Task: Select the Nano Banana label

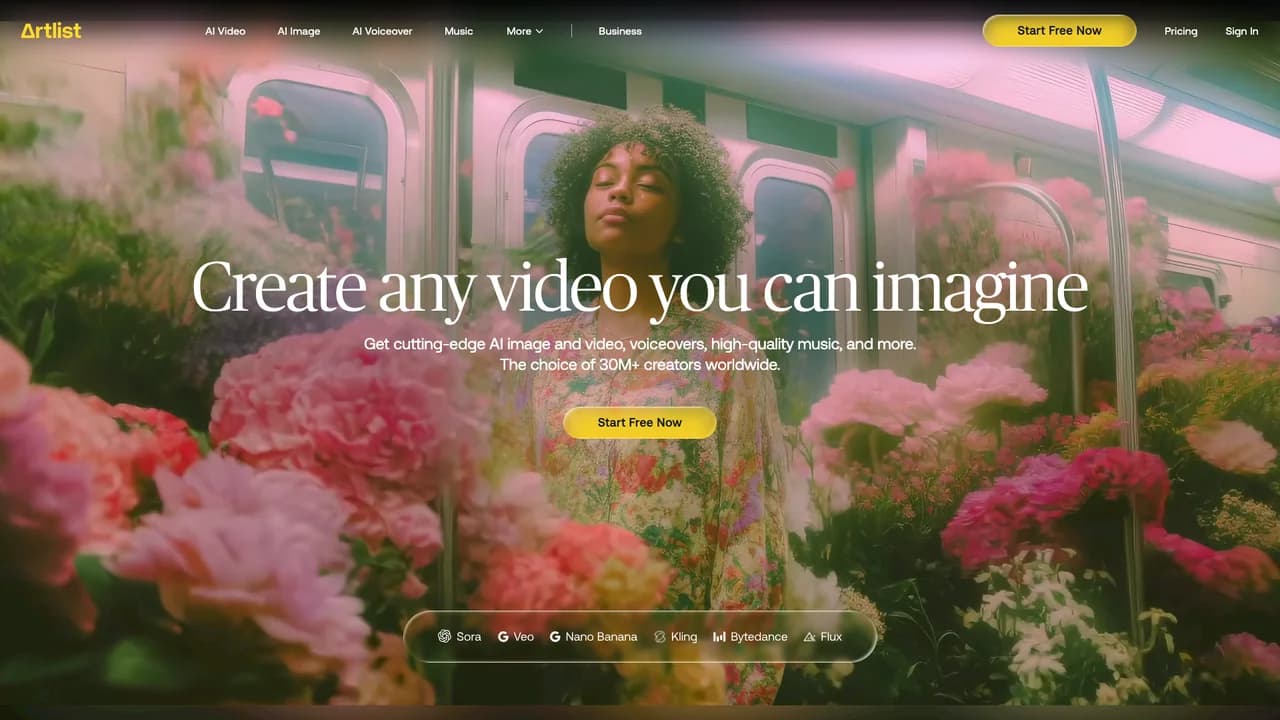Action: coord(601,636)
